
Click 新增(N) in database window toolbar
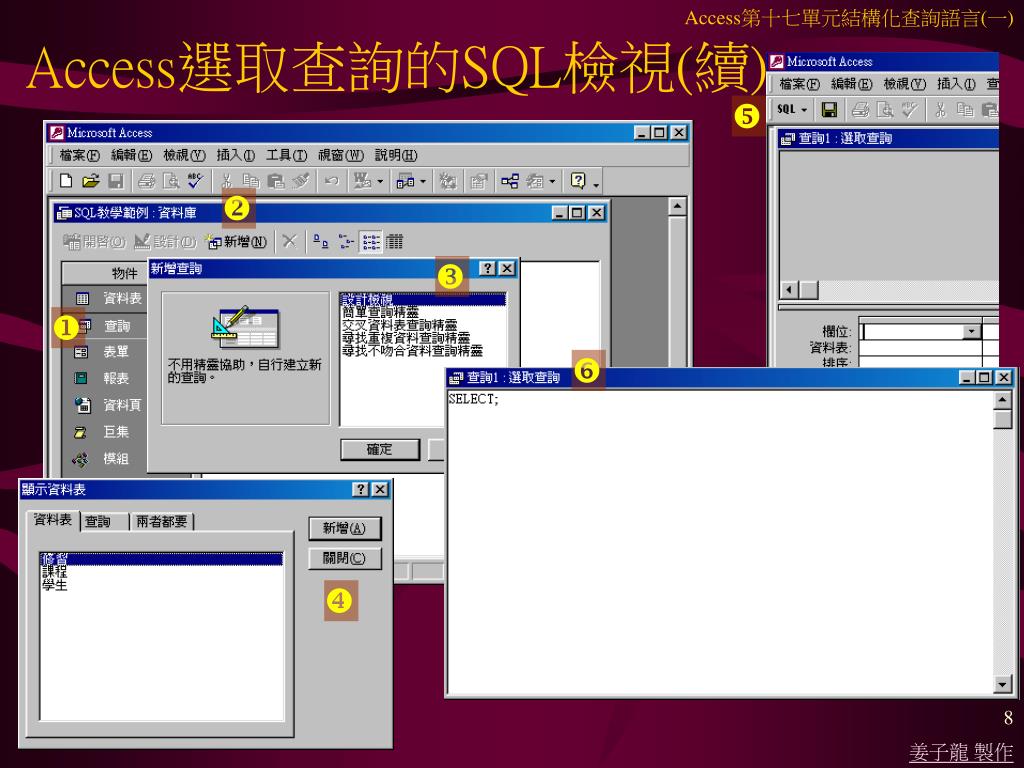point(237,242)
